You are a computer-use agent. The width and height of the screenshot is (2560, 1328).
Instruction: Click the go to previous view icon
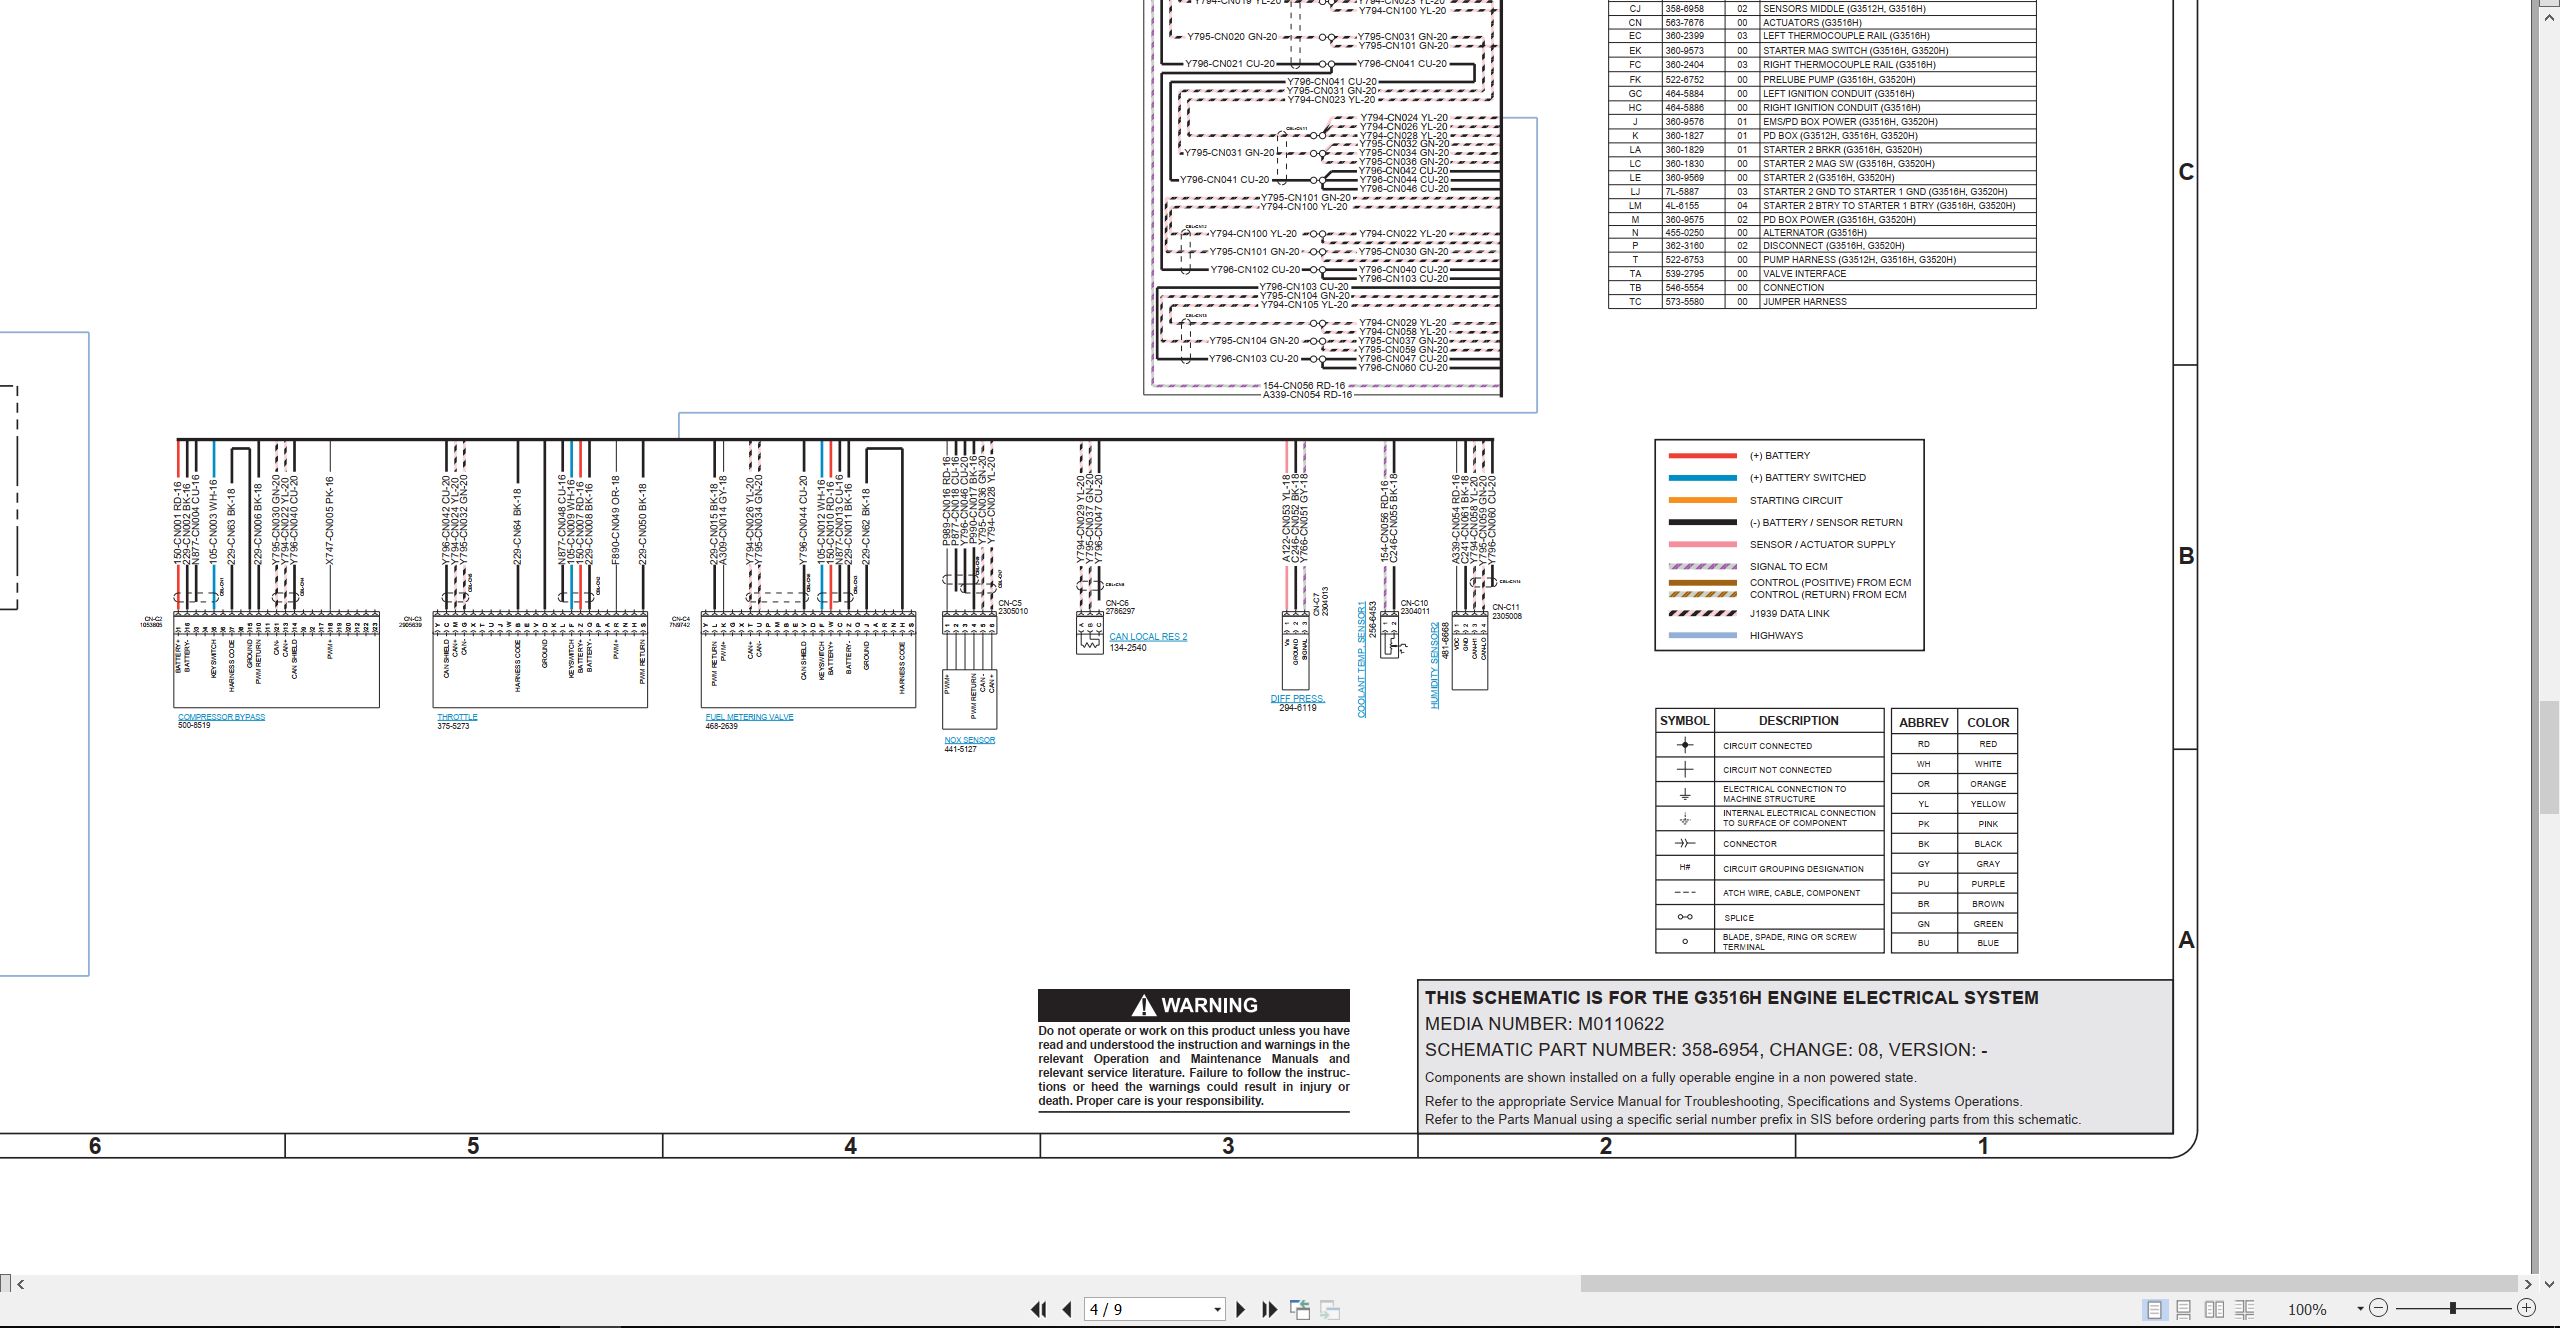pos(1300,1309)
